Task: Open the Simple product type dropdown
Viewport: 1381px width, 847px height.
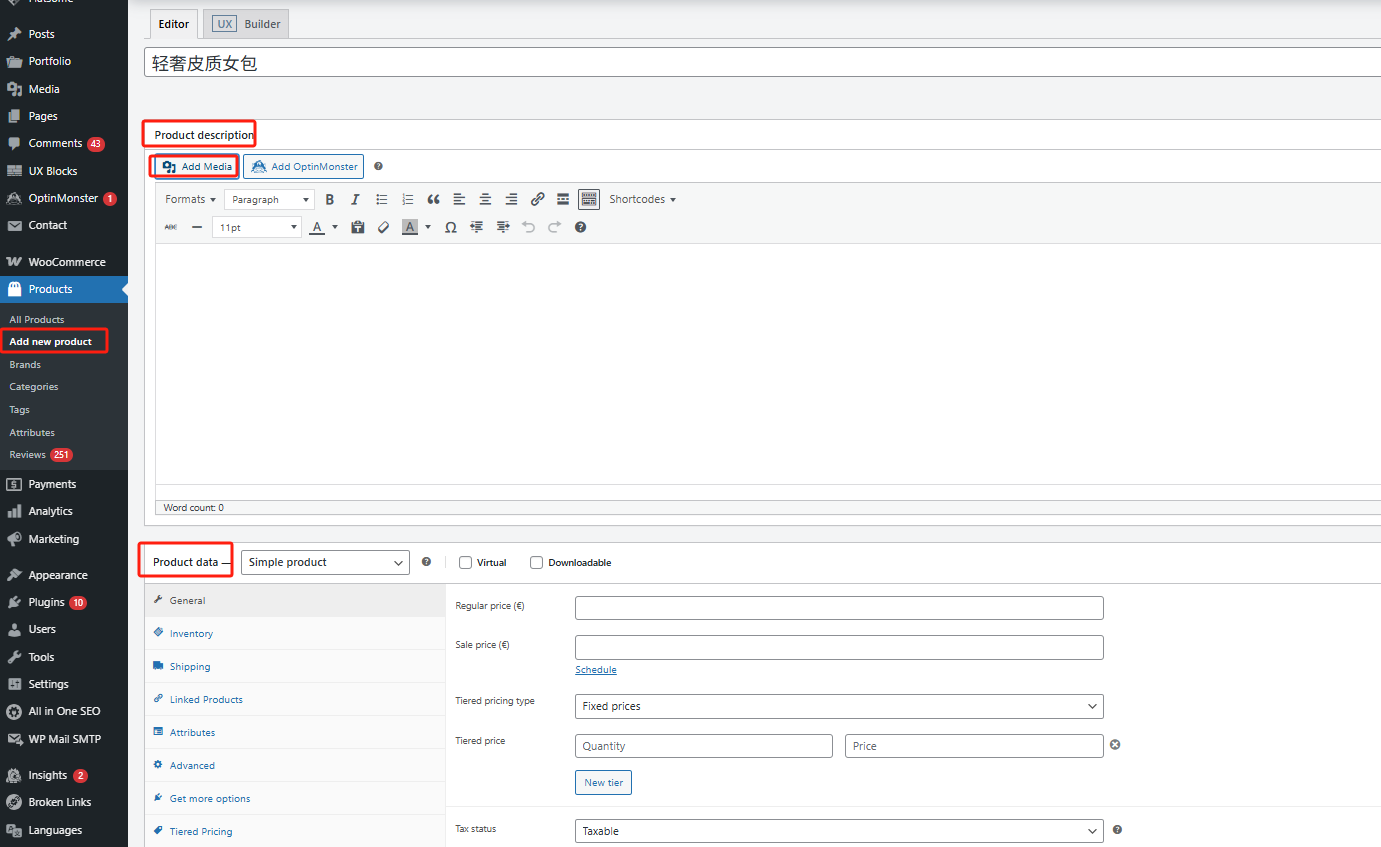Action: click(325, 563)
